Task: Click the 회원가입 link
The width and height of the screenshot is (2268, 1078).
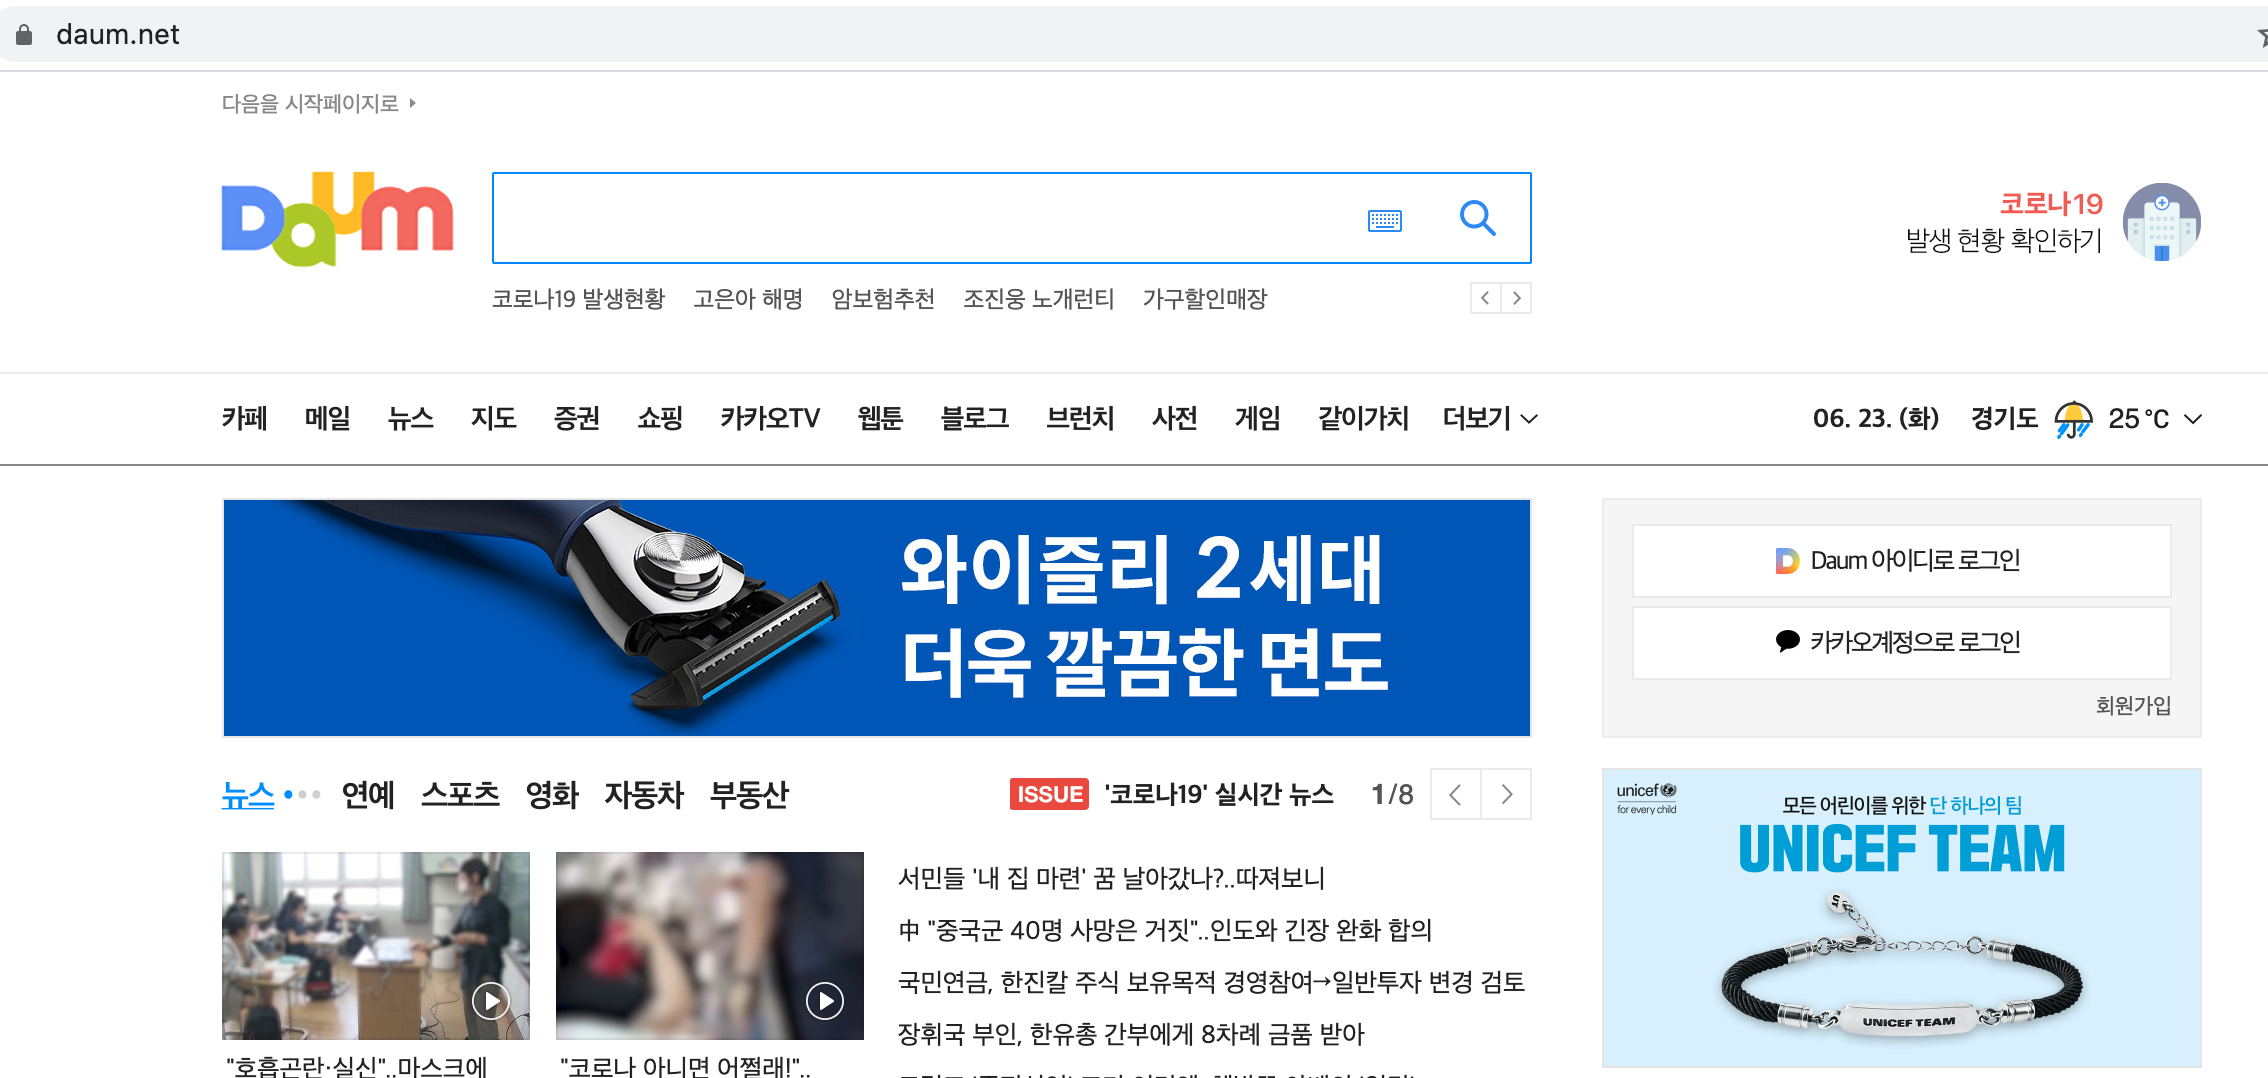Action: pos(2133,706)
